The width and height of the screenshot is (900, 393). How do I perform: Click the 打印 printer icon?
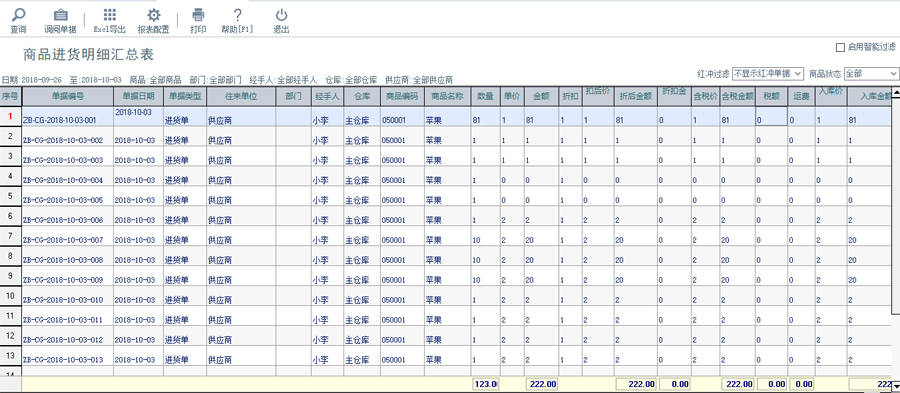click(x=198, y=15)
